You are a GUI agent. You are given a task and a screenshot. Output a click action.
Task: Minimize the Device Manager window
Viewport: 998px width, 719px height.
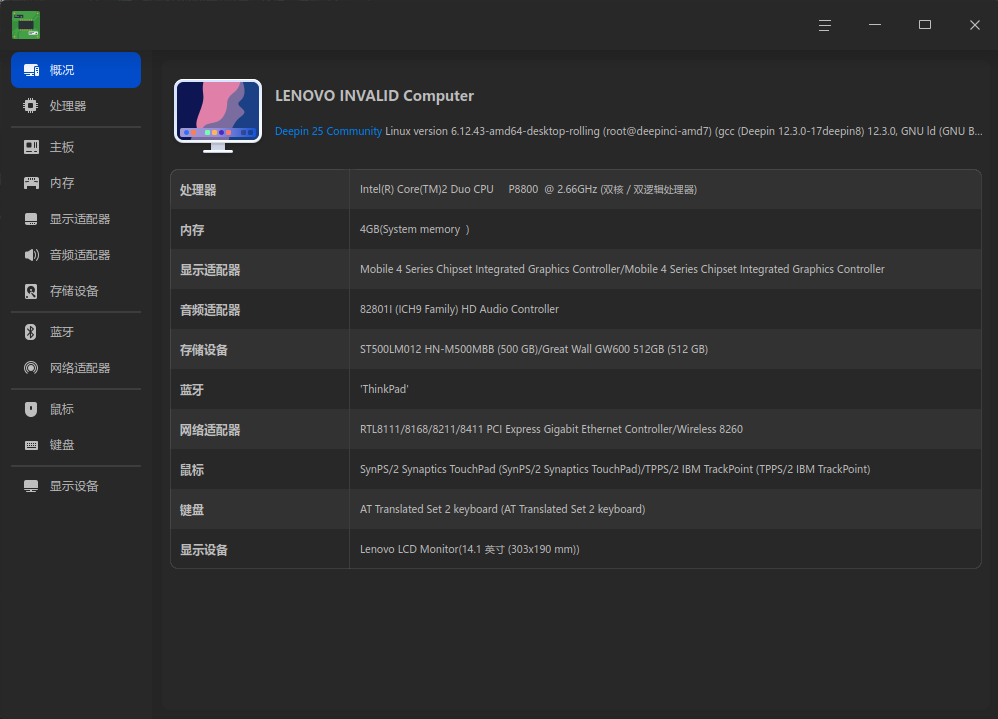tap(875, 25)
